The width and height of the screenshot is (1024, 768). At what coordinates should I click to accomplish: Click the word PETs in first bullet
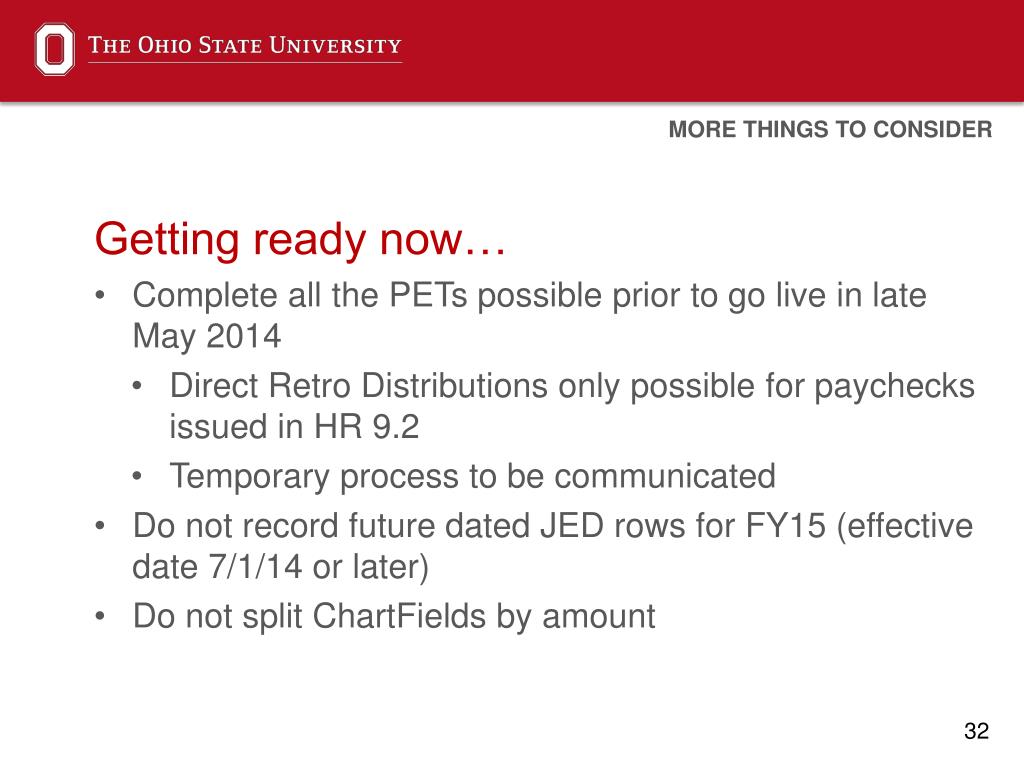[428, 295]
